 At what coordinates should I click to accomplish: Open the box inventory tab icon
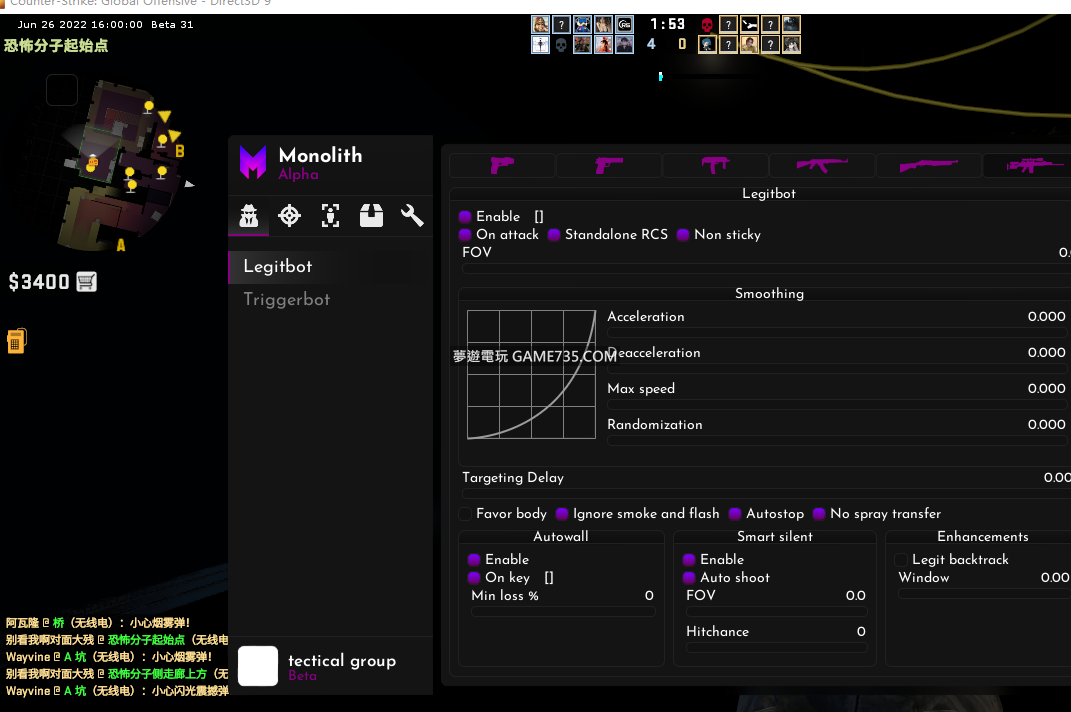pos(371,215)
